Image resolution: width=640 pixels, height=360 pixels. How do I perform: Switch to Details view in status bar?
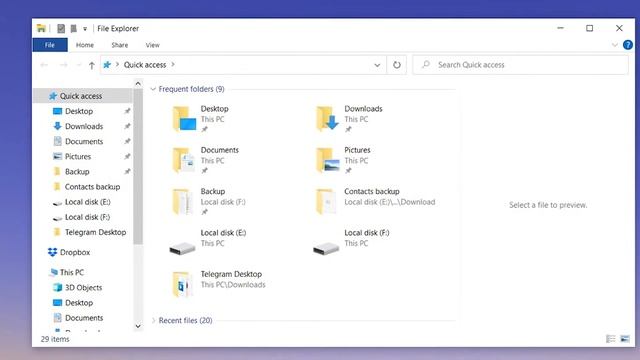point(611,339)
